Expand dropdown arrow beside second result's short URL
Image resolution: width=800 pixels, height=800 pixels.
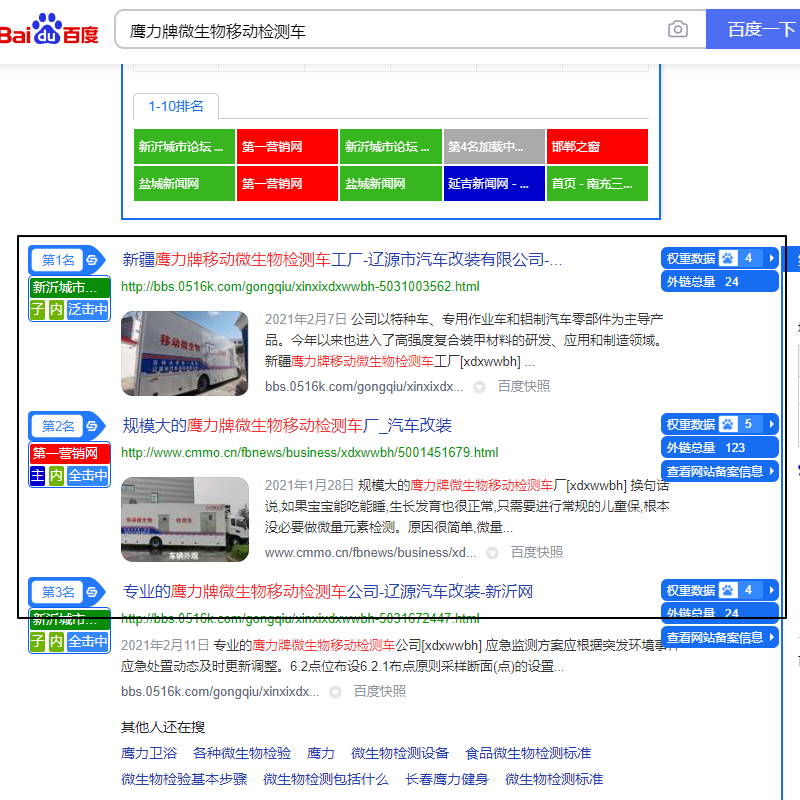click(x=492, y=553)
